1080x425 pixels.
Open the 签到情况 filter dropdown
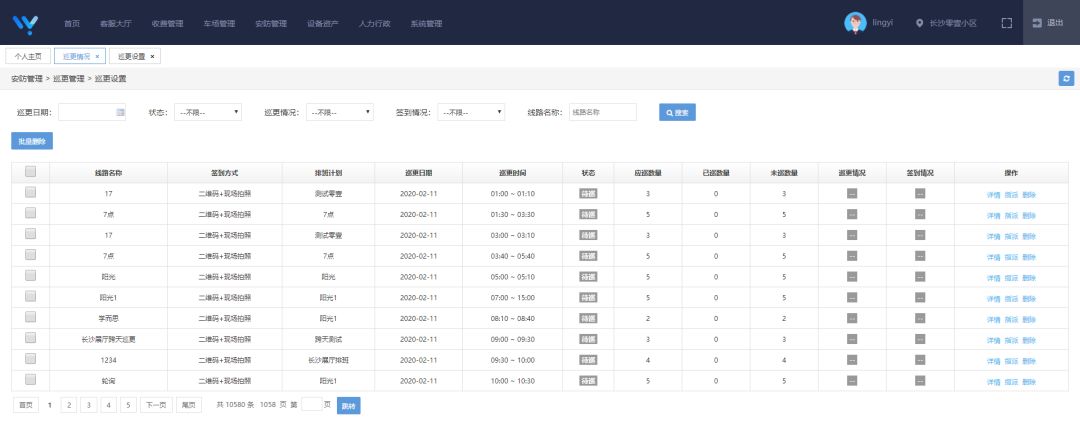tap(472, 112)
